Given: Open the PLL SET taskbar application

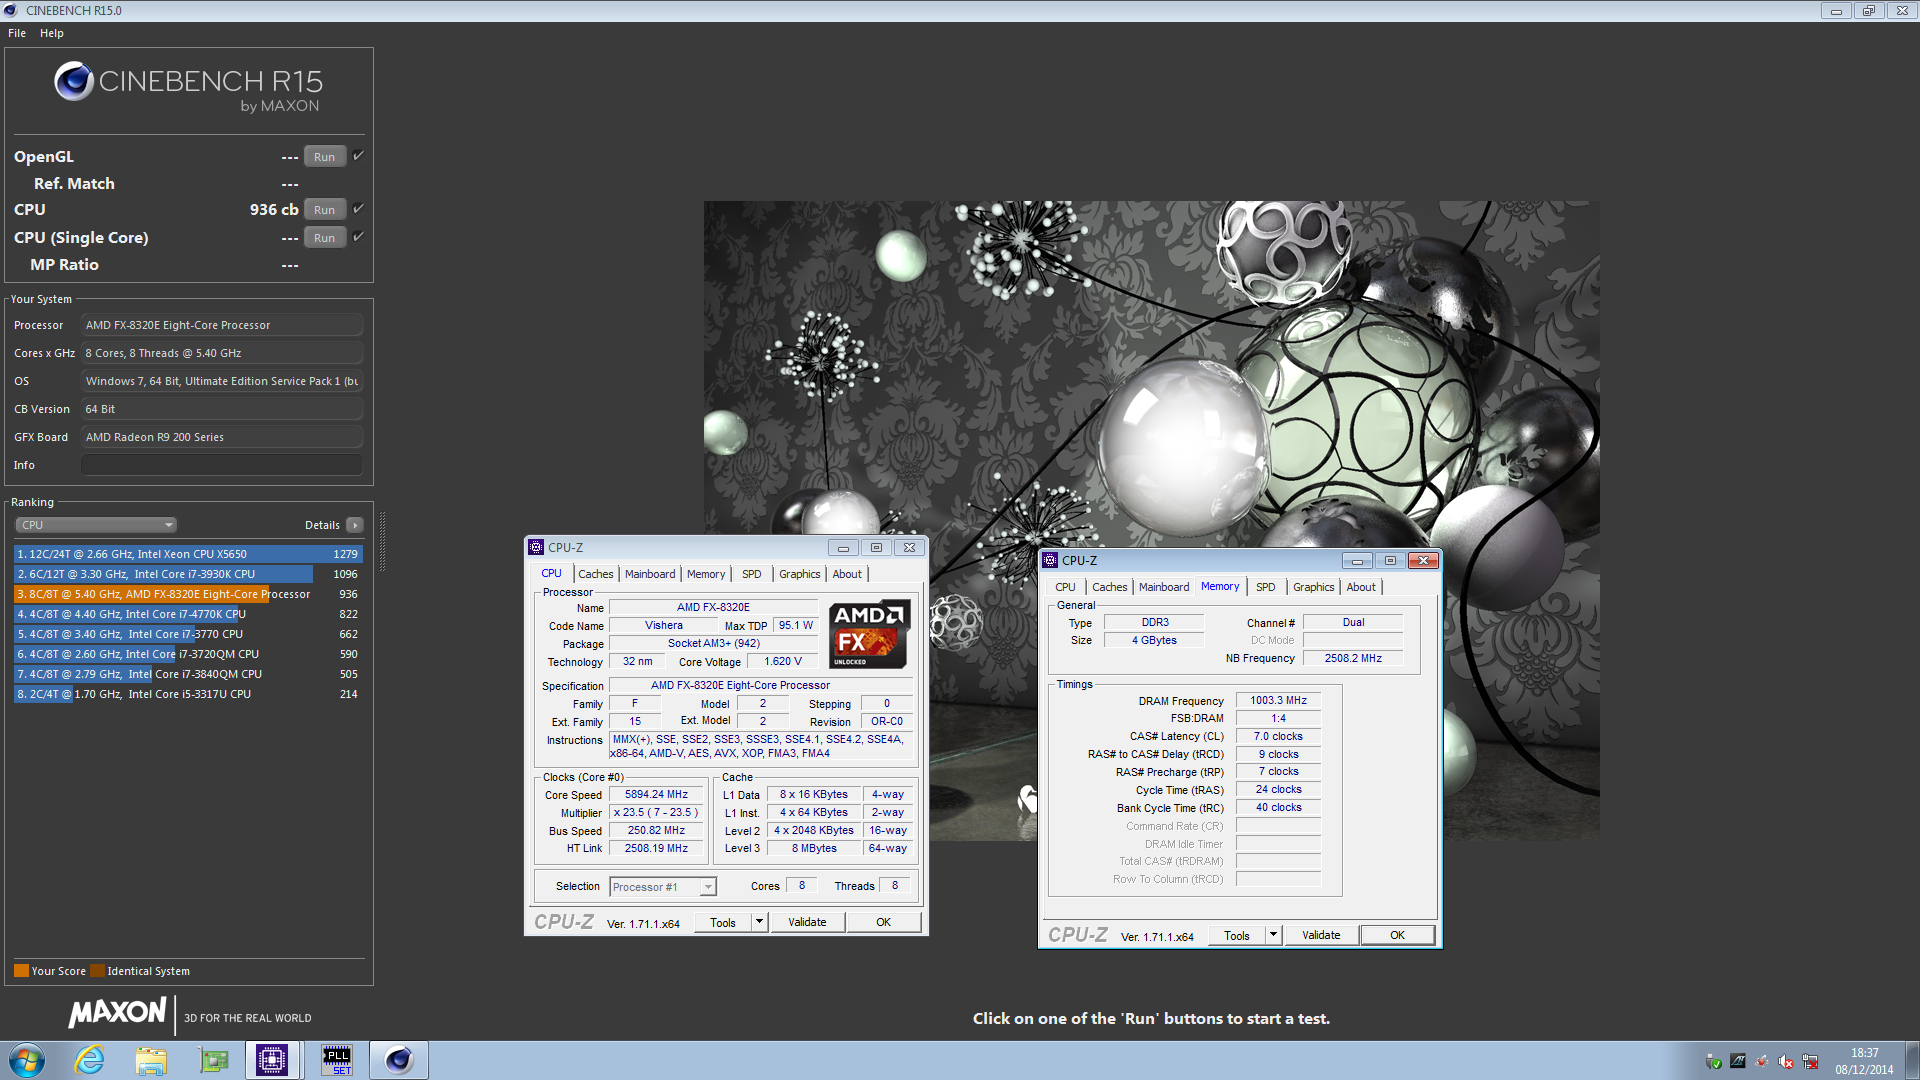Looking at the screenshot, I should click(x=337, y=1060).
